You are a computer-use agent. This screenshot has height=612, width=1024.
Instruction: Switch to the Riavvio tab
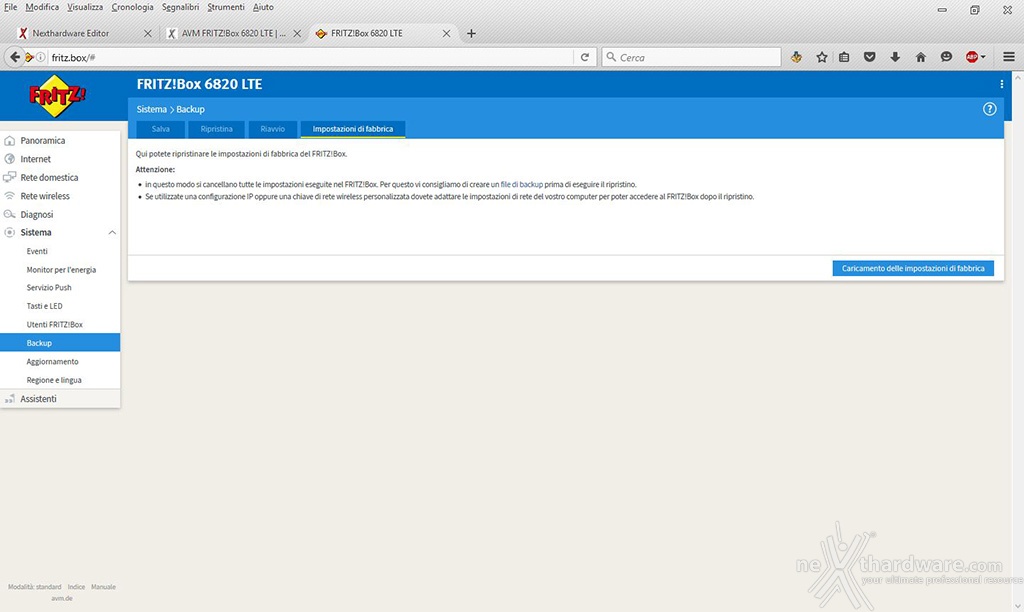[272, 129]
